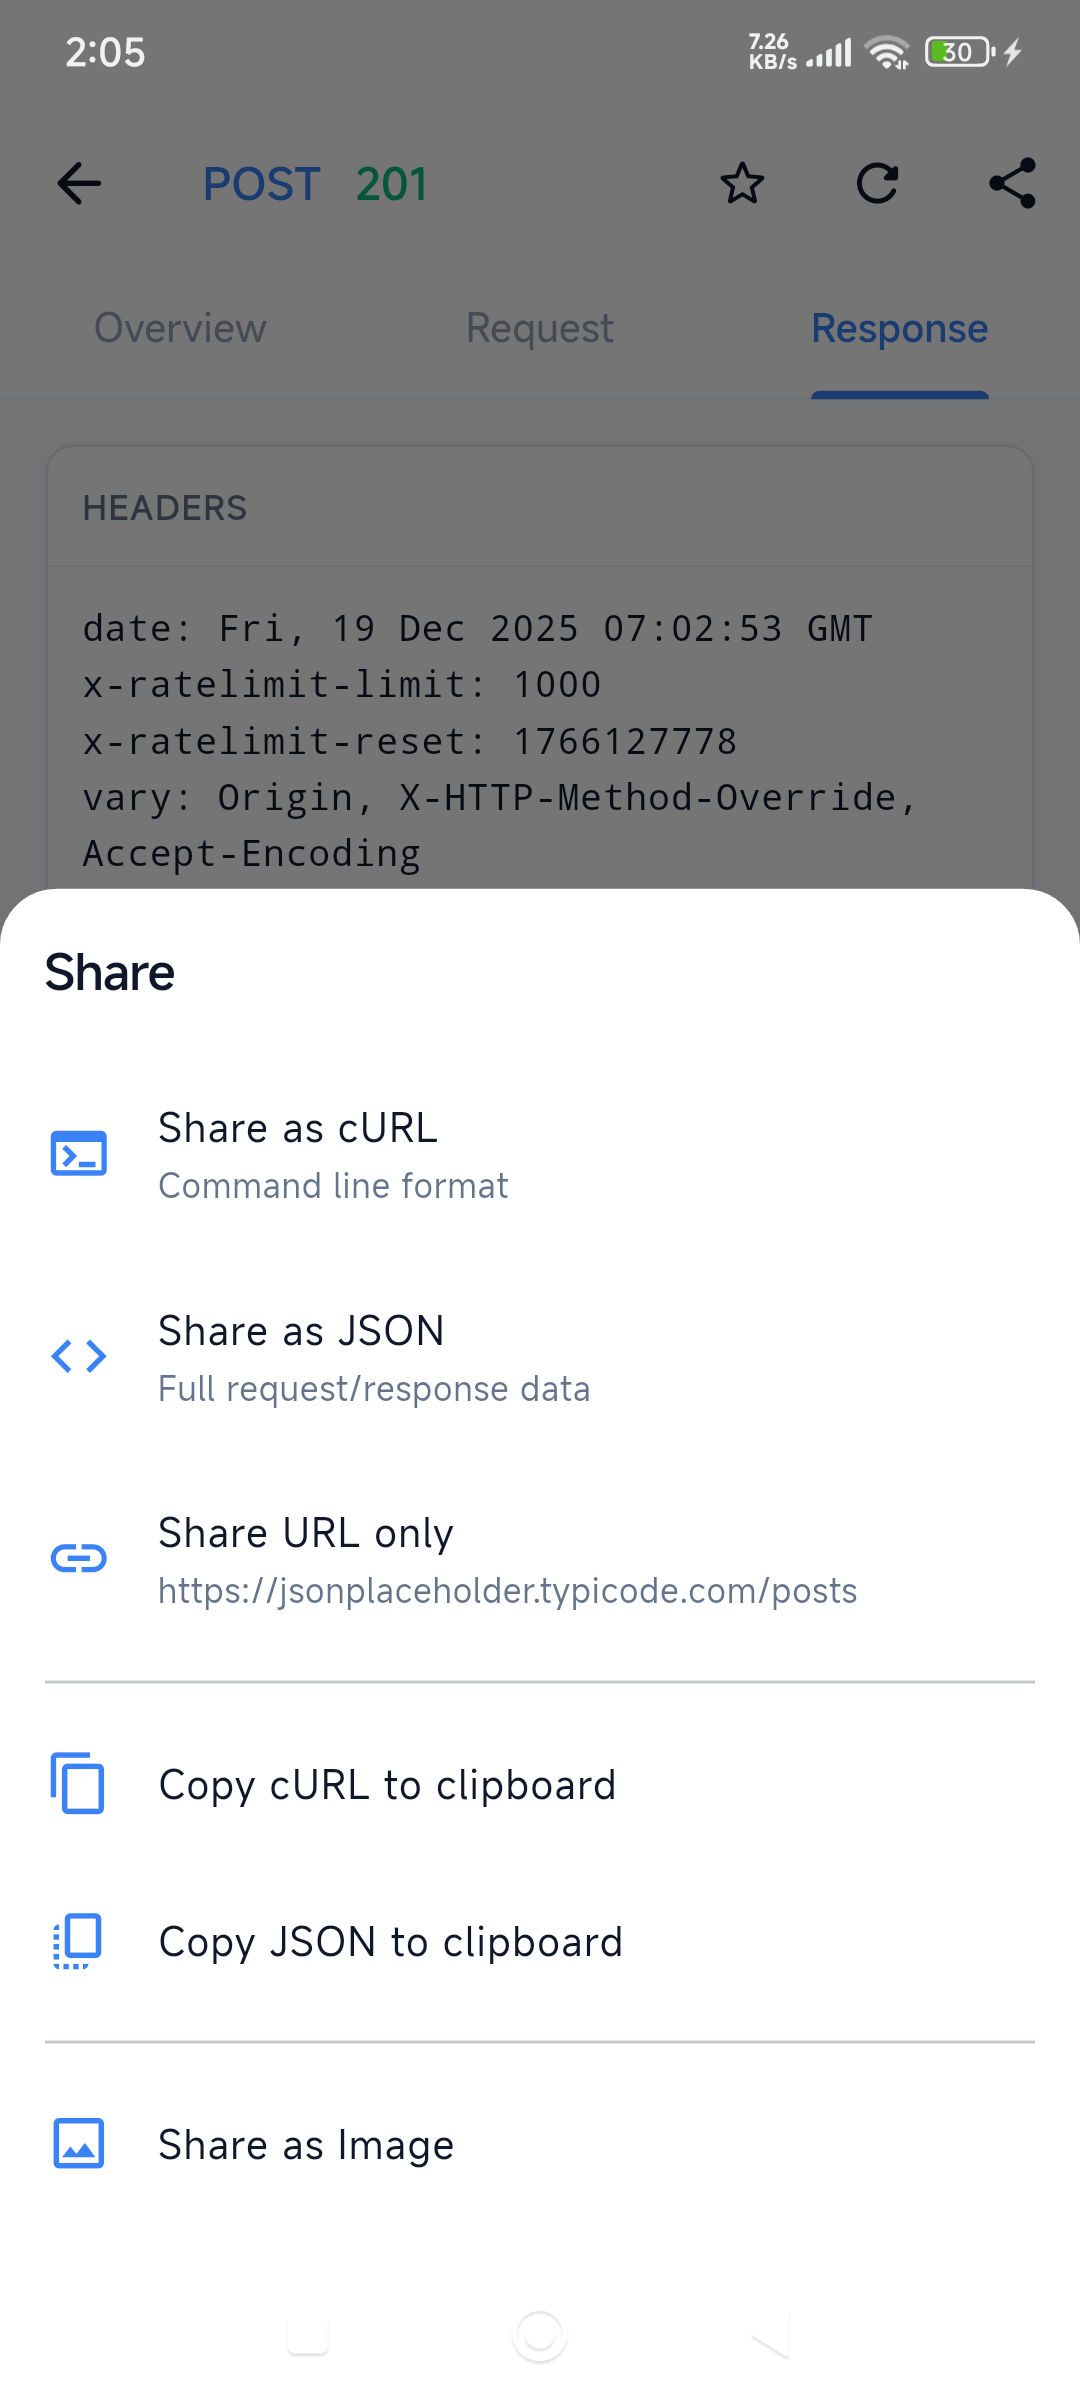1080x2400 pixels.
Task: Tap the terminal icon for Share as cURL
Action: pyautogui.click(x=78, y=1152)
